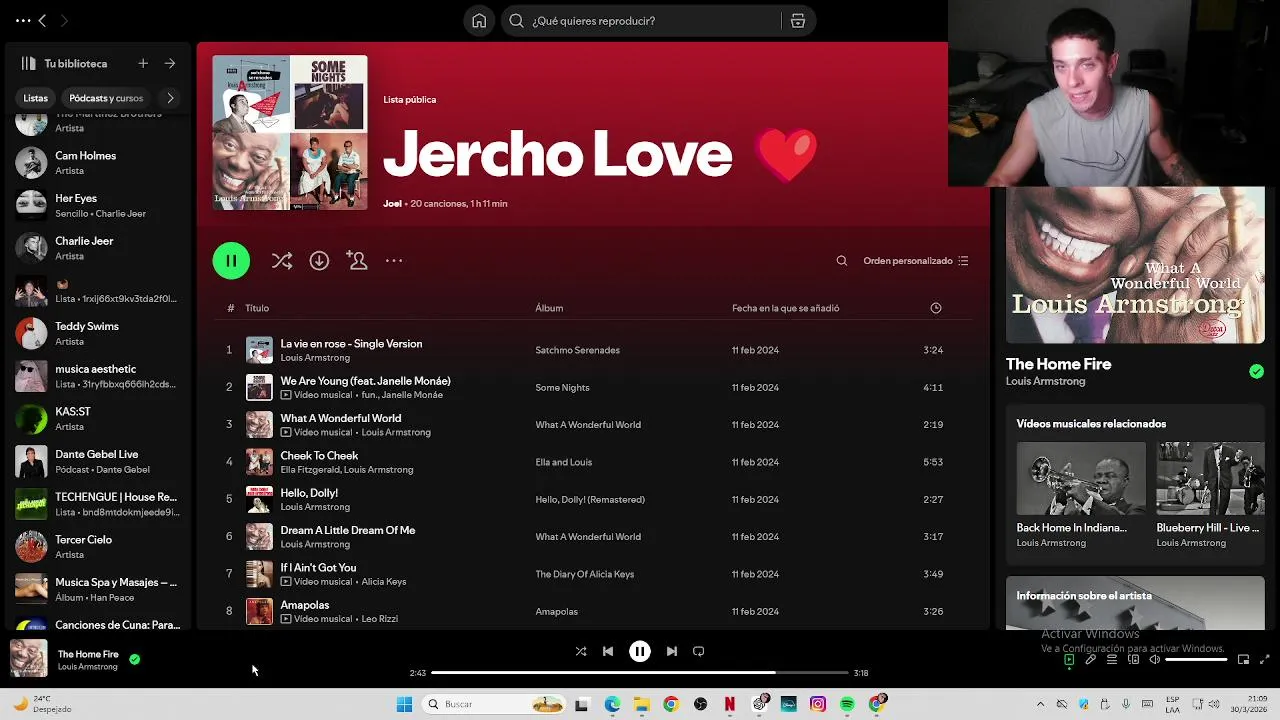The width and height of the screenshot is (1280, 720).
Task: Sort by the Título column header
Action: (x=257, y=308)
